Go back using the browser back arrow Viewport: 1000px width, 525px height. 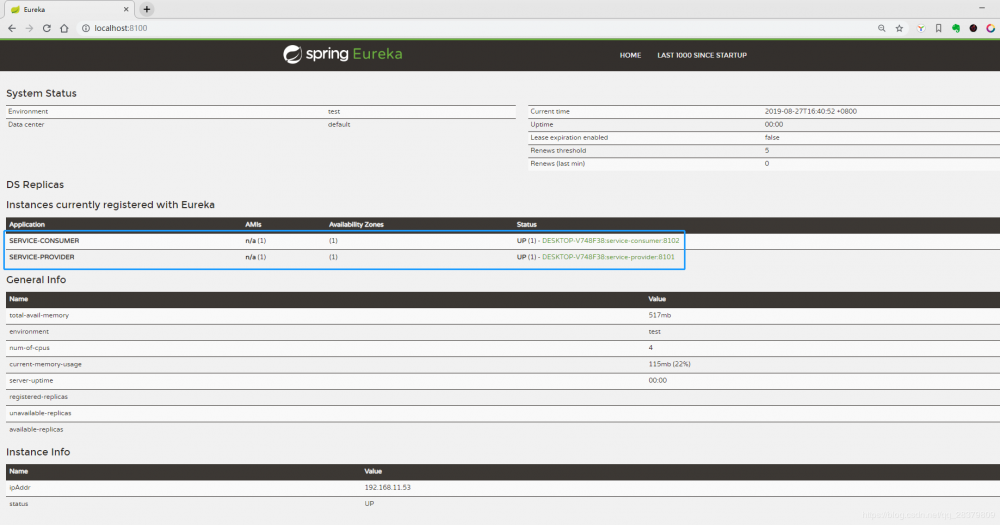pyautogui.click(x=11, y=28)
